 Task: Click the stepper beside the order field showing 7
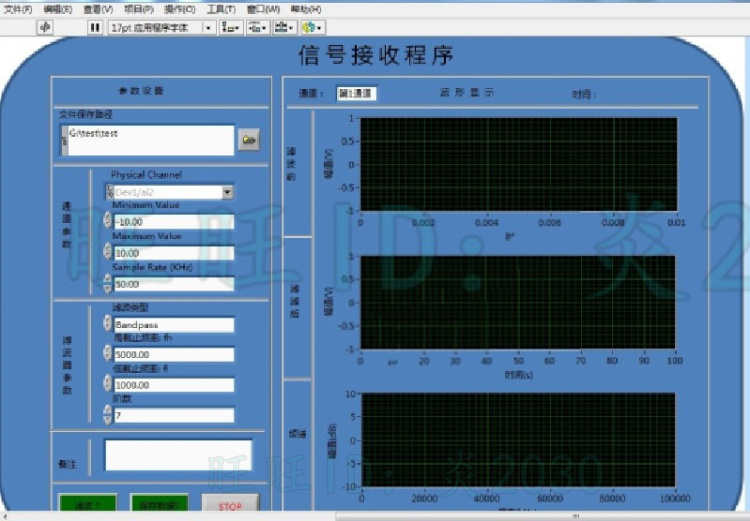pos(108,414)
